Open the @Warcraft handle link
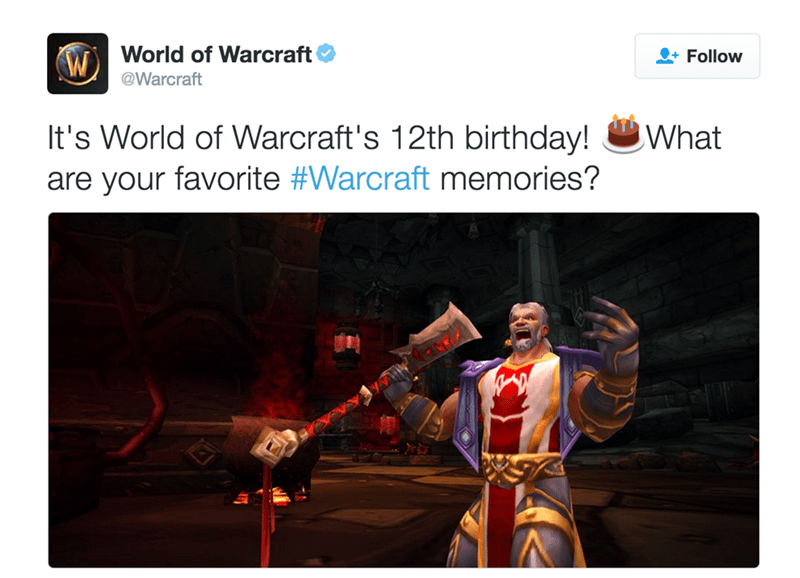800x578 pixels. click(161, 79)
